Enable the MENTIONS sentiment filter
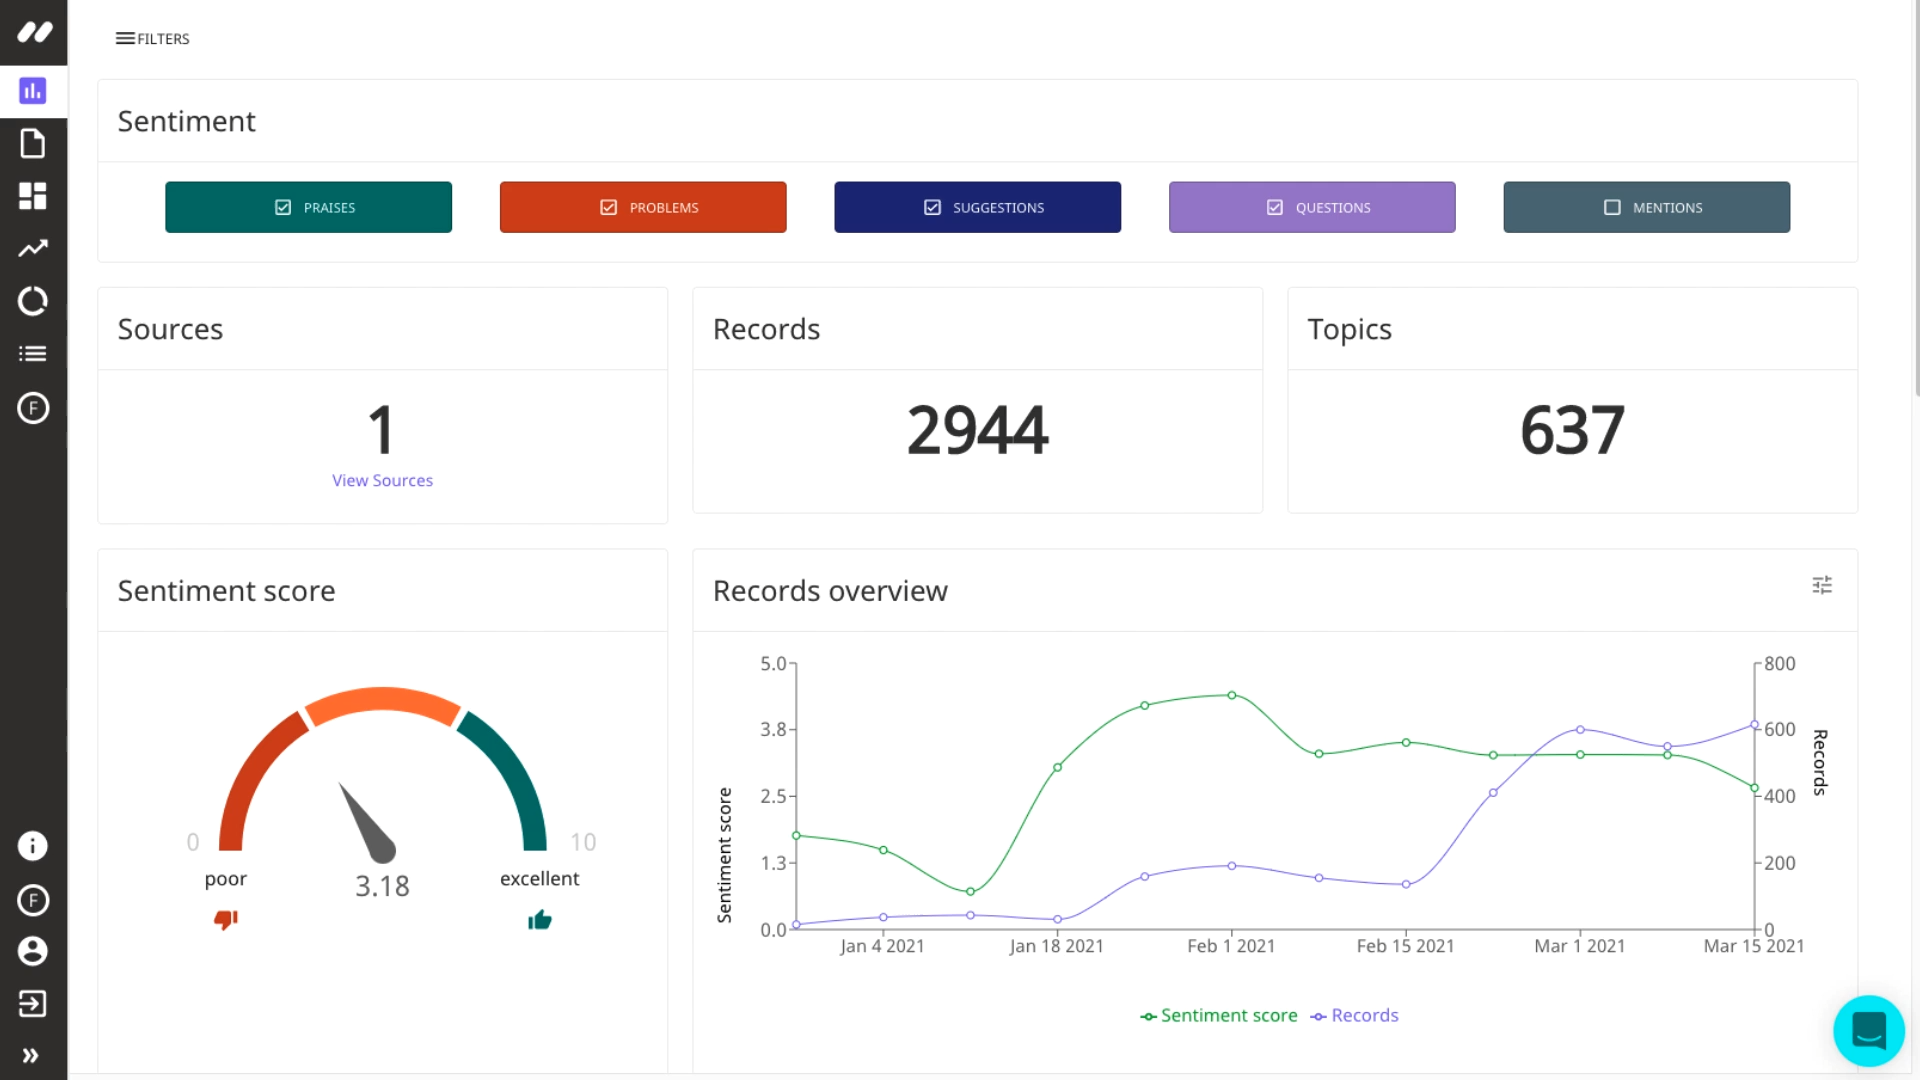The height and width of the screenshot is (1080, 1920). [1646, 207]
